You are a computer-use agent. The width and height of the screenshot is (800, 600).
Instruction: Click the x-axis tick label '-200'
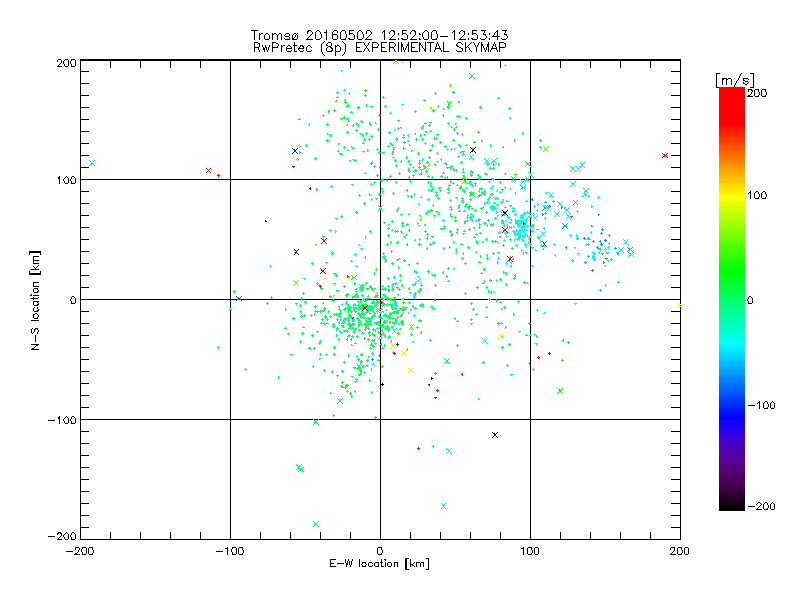pos(80,552)
